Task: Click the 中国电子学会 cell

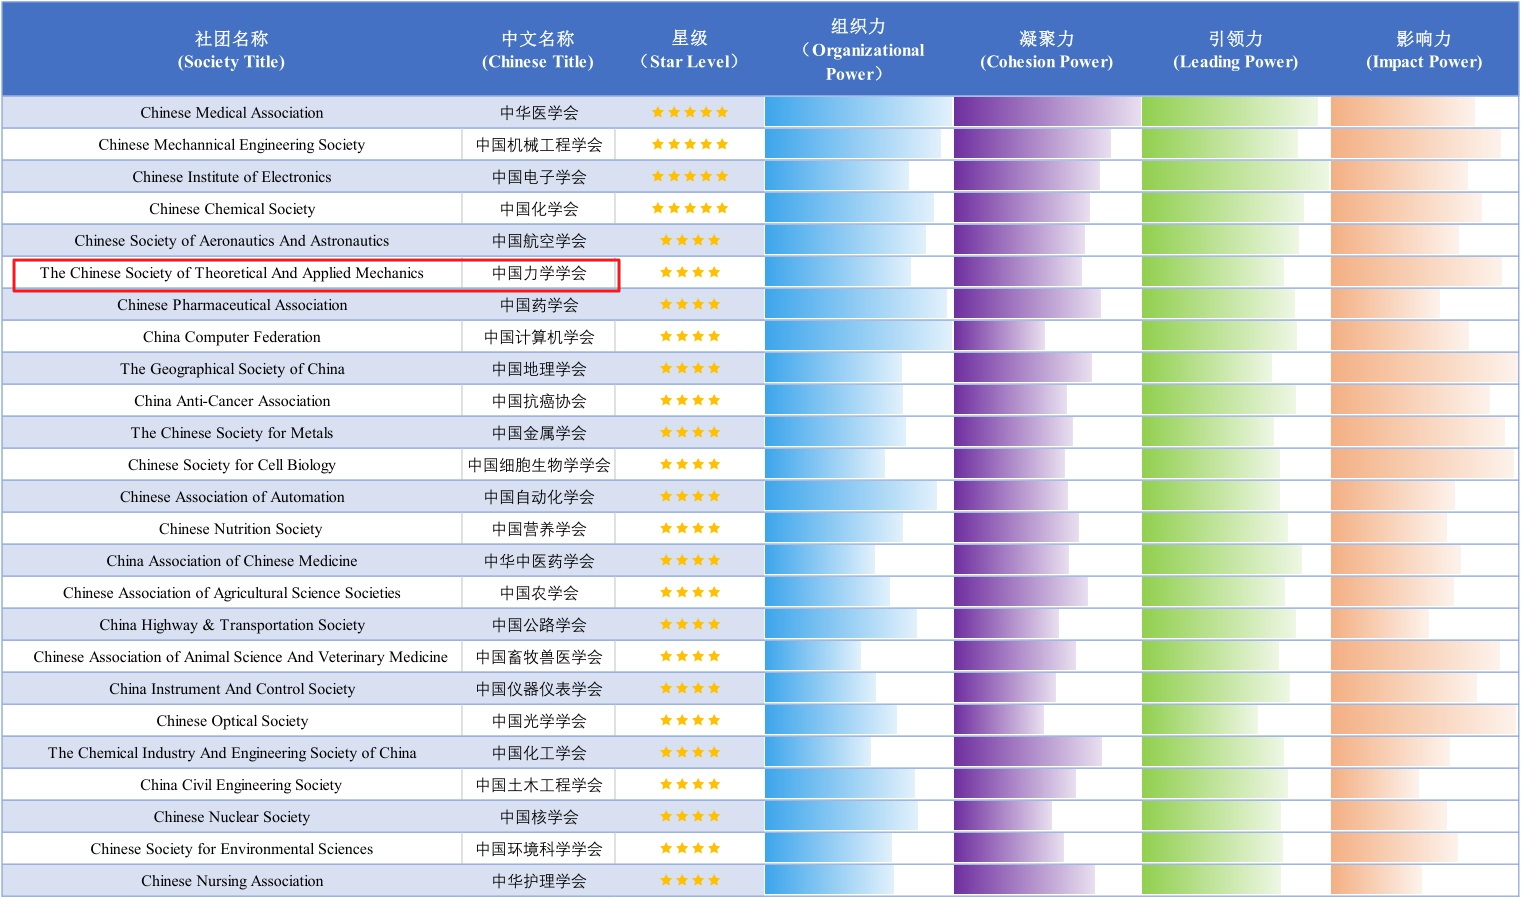Action: 539,177
